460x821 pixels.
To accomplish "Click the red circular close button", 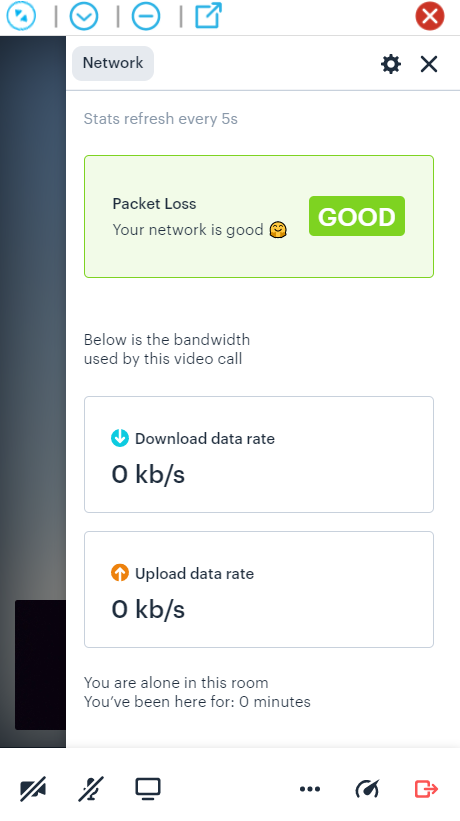I will coord(430,16).
